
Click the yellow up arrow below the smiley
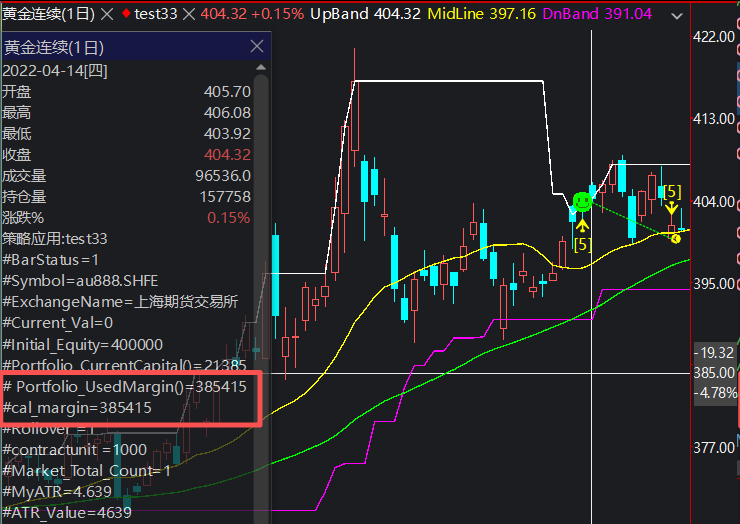tap(582, 226)
